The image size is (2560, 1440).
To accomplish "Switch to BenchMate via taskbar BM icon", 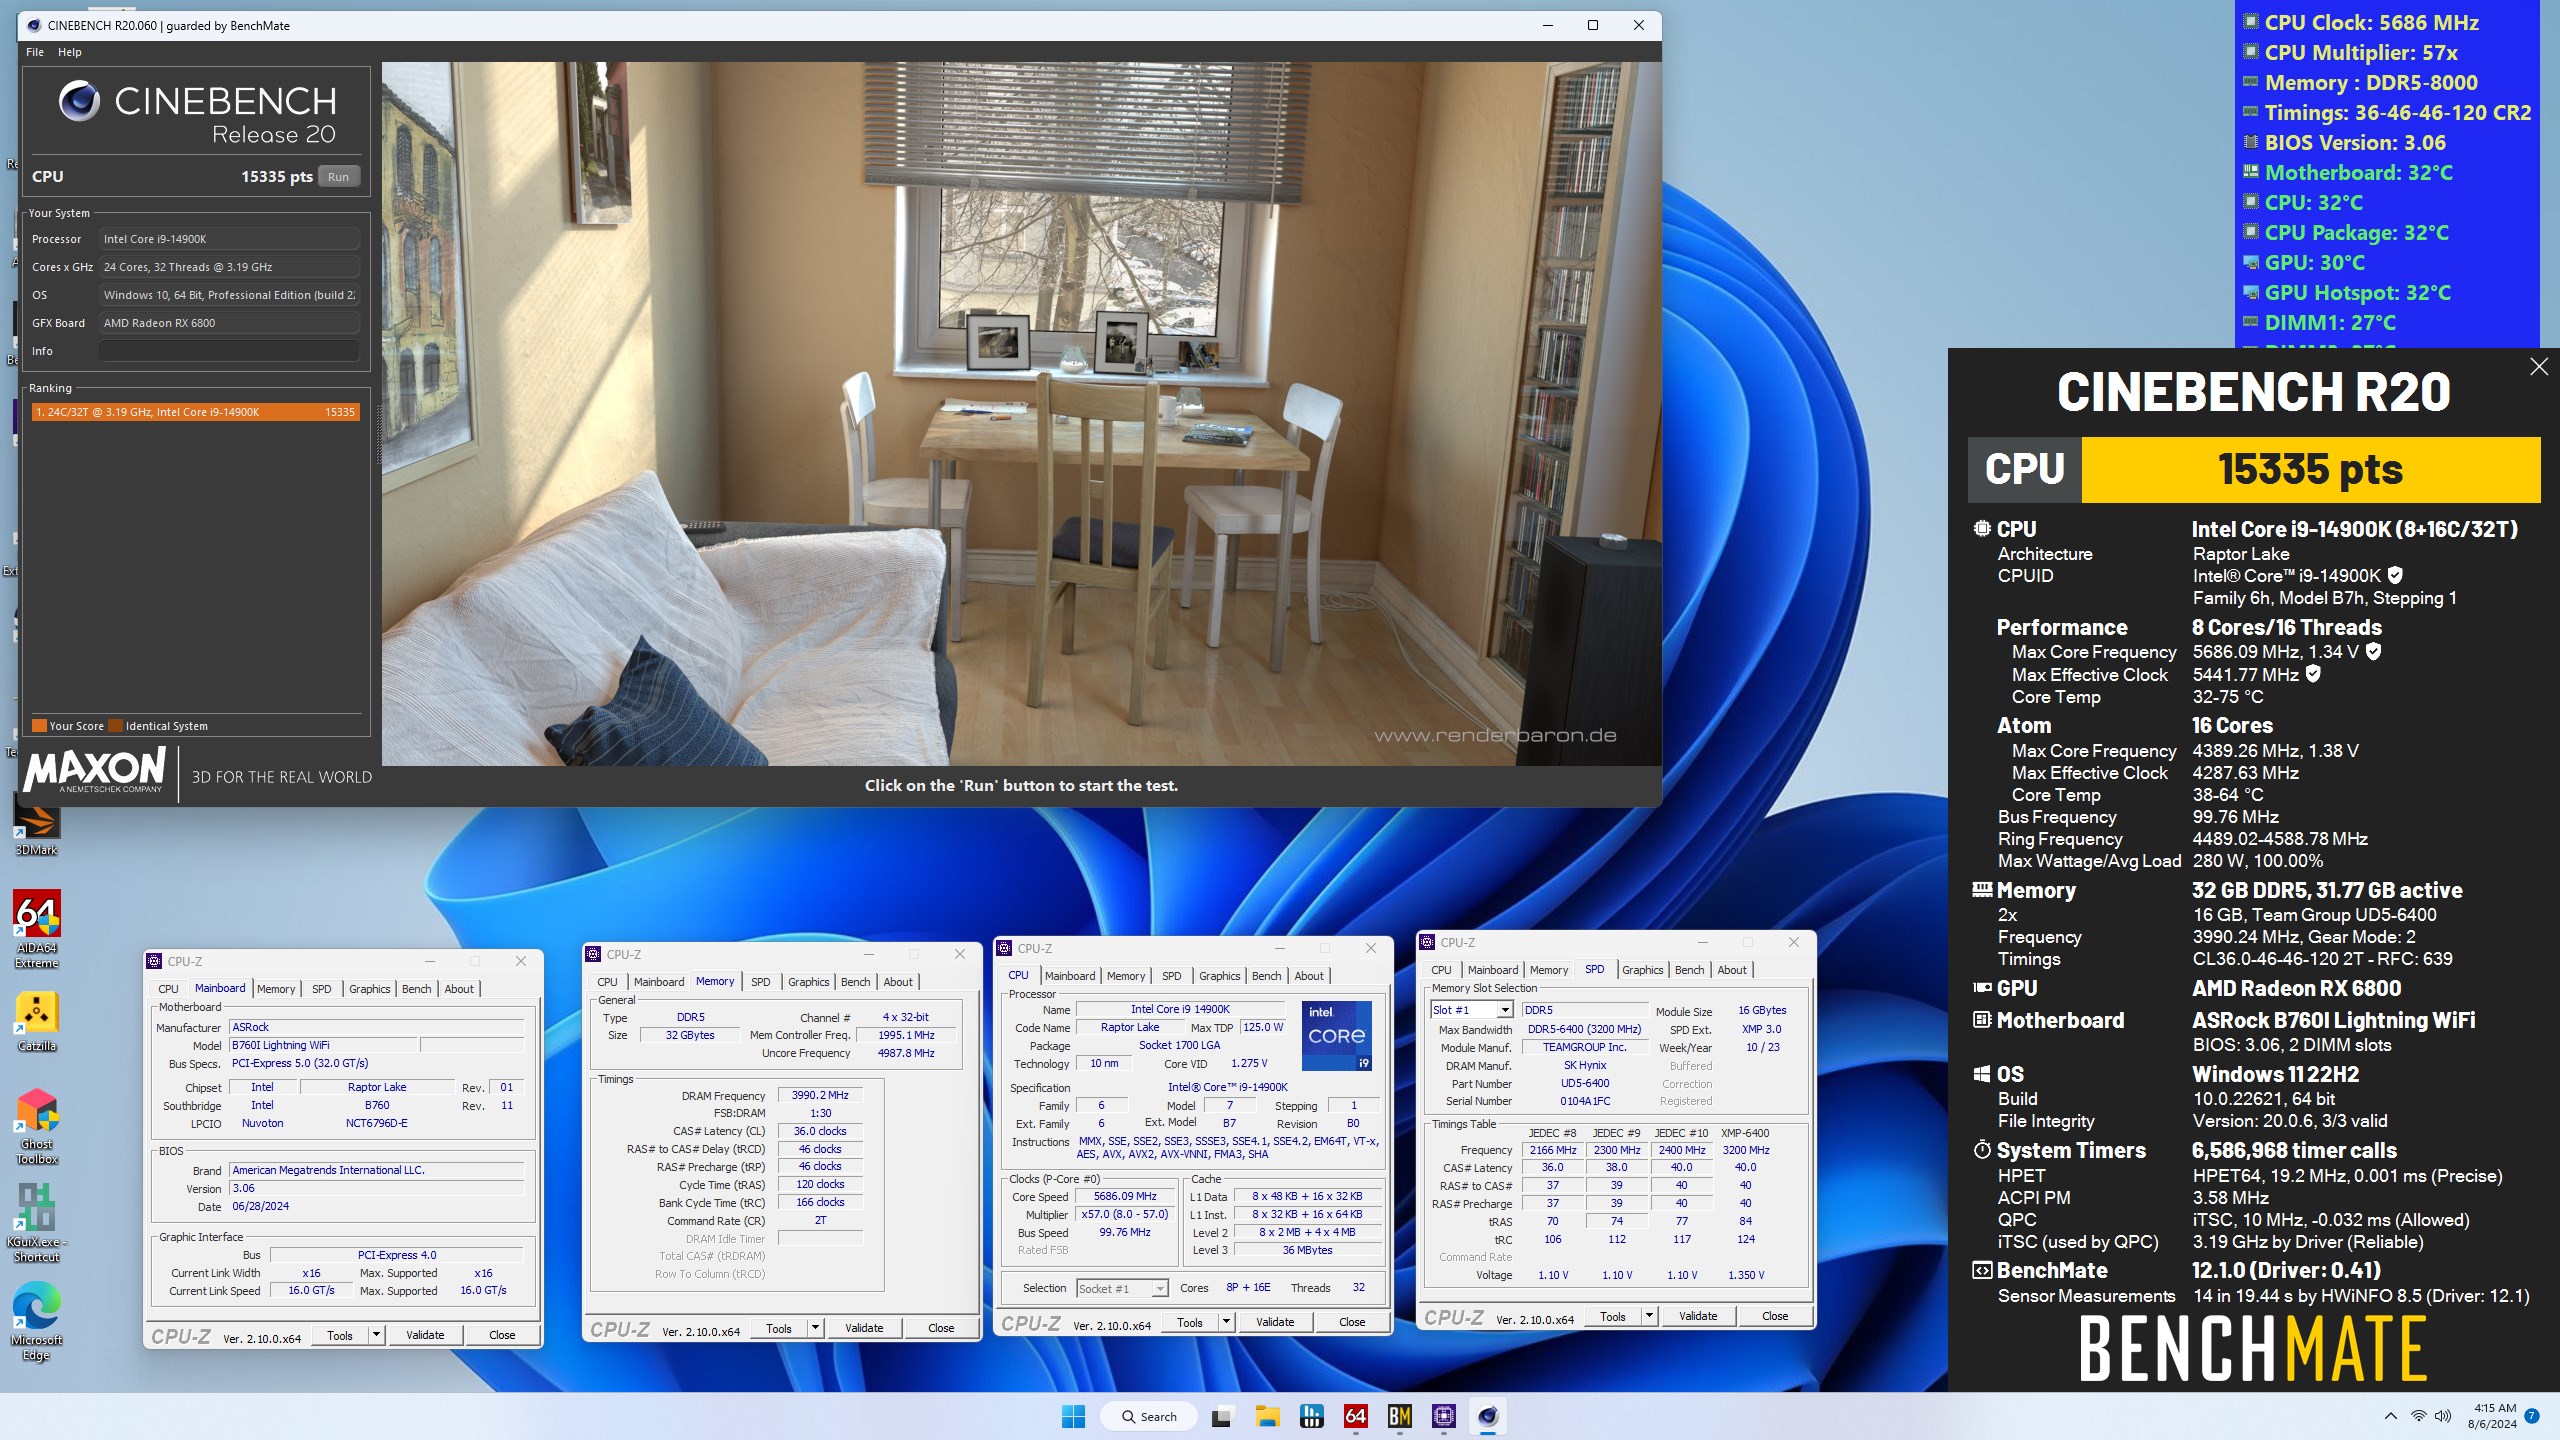I will (x=1399, y=1416).
